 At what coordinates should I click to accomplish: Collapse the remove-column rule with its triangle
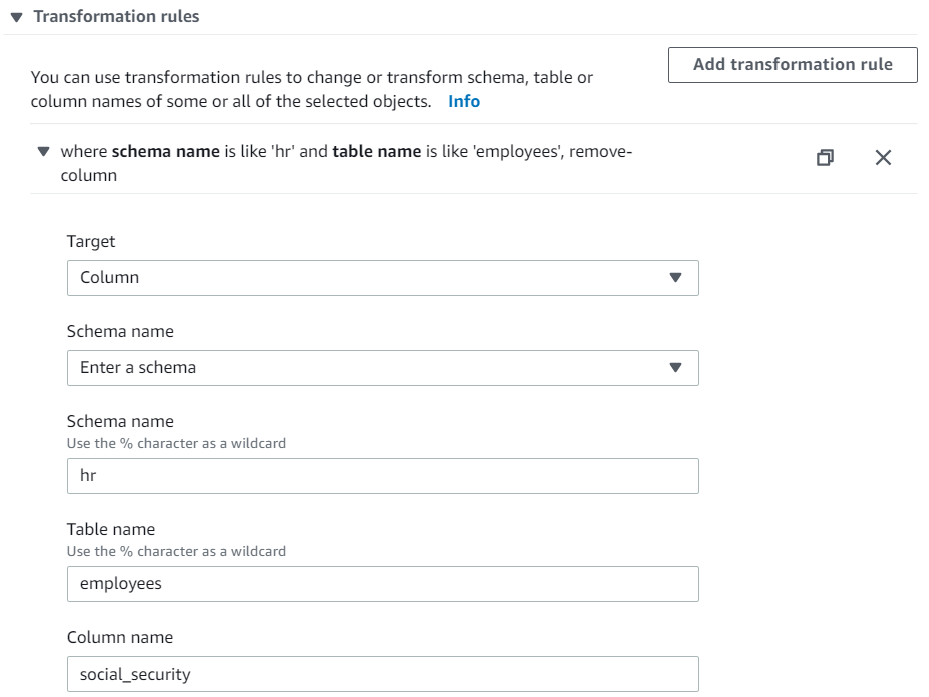tap(43, 152)
